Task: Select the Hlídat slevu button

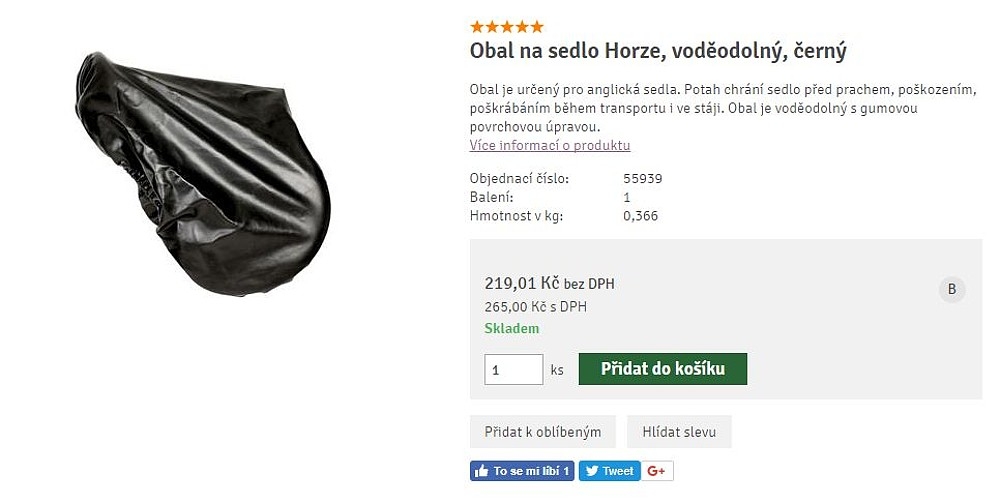Action: pyautogui.click(x=679, y=432)
